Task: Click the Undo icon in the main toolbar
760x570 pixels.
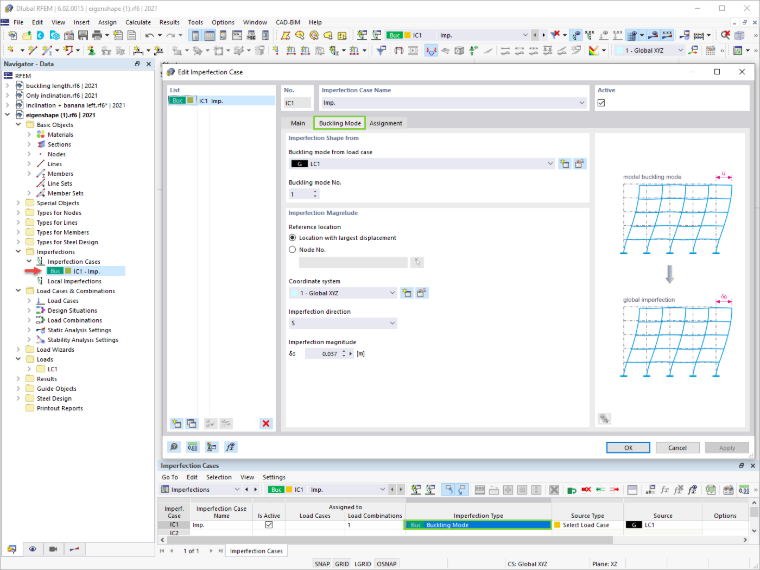Action: (149, 35)
